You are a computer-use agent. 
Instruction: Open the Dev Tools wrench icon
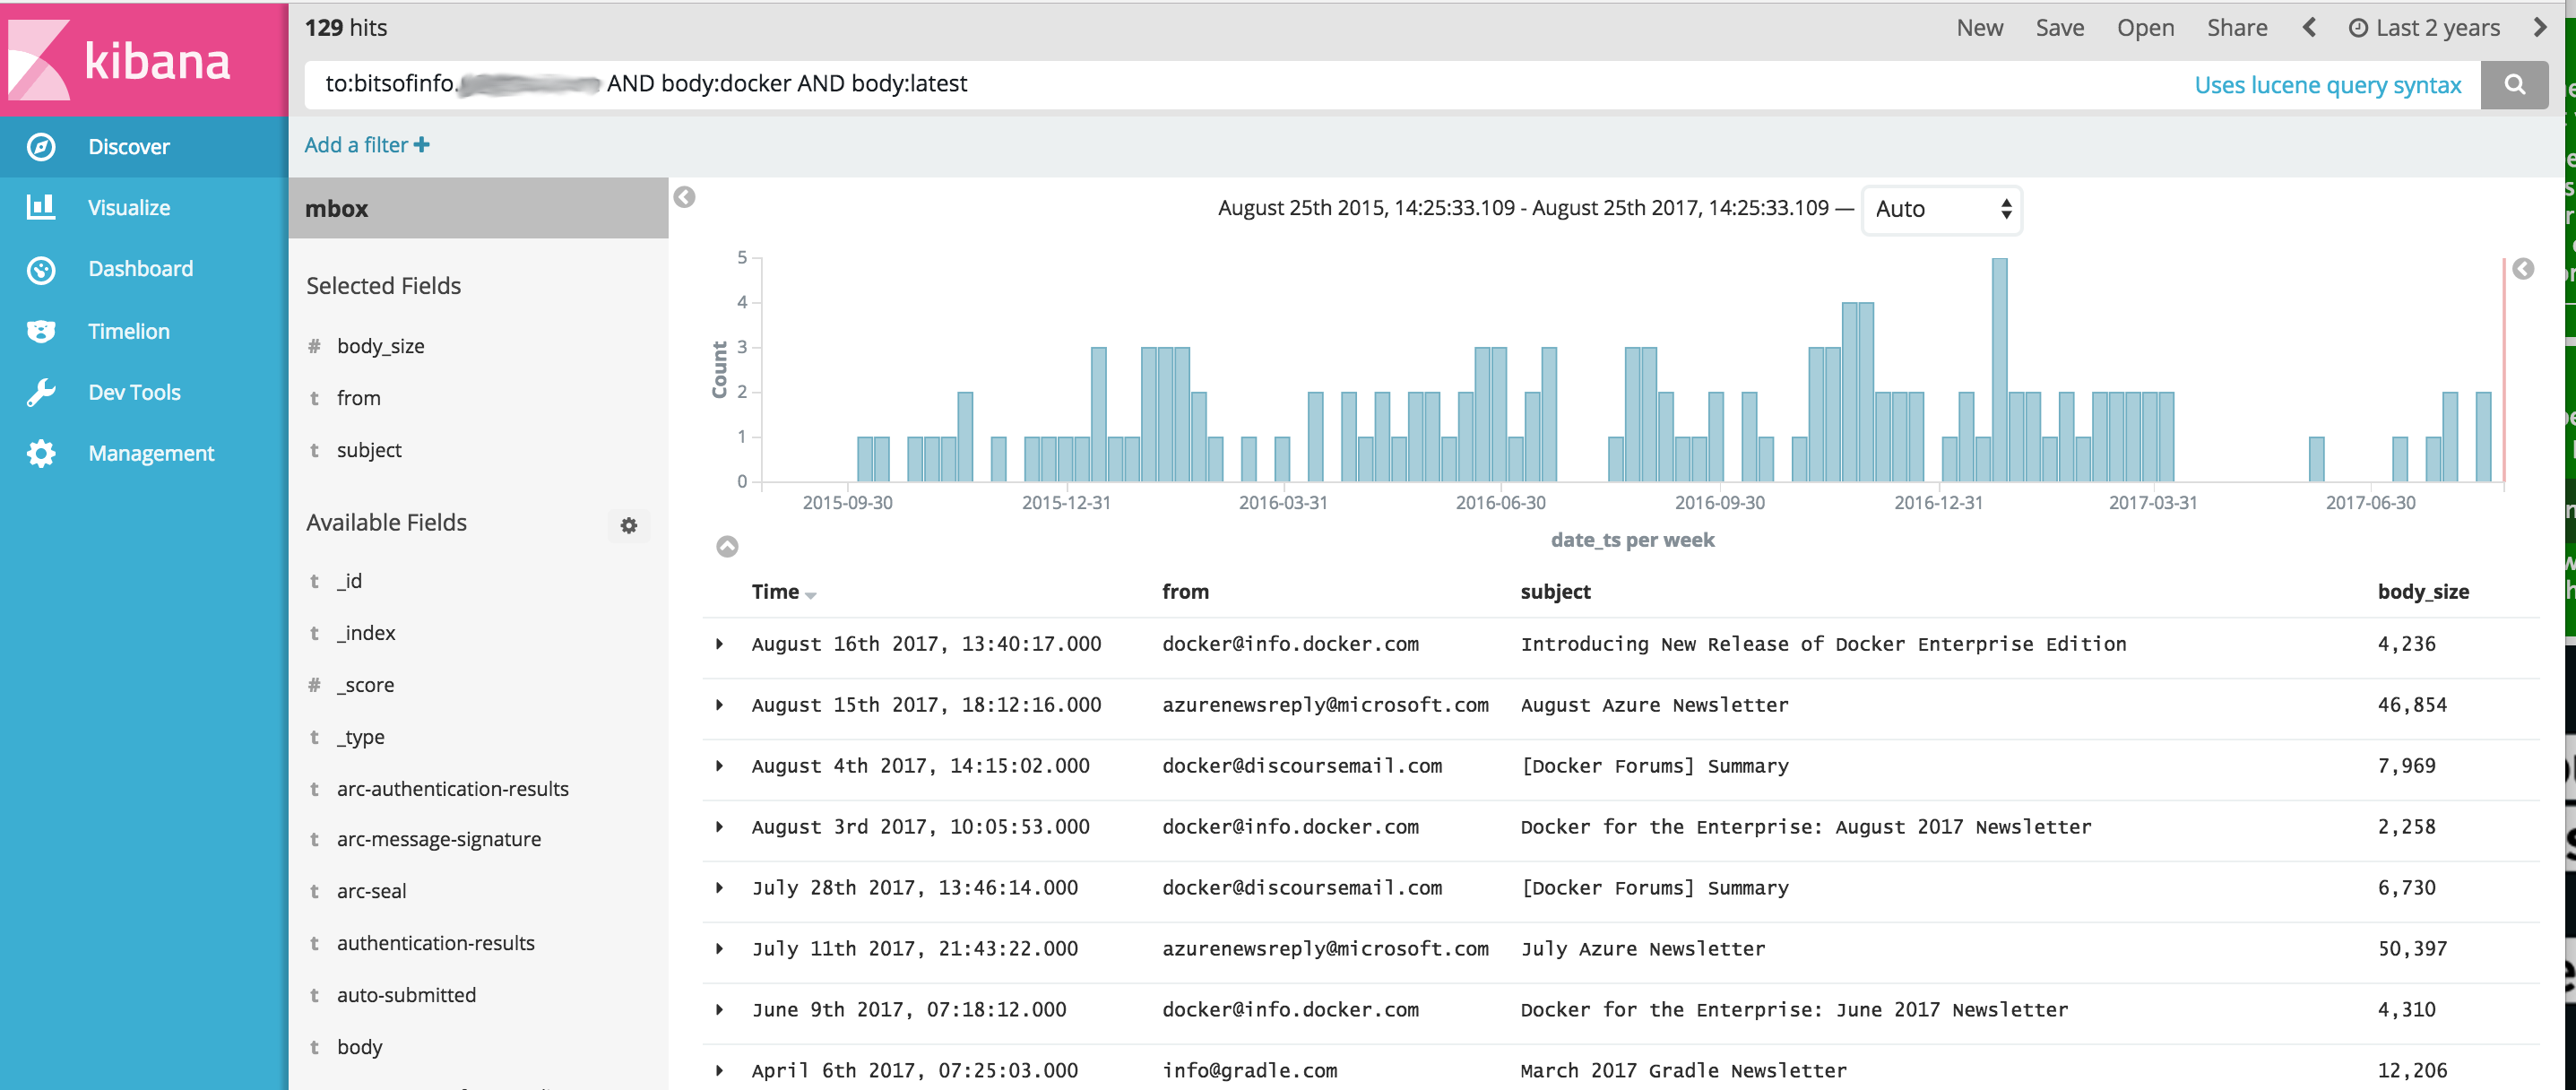coord(41,392)
